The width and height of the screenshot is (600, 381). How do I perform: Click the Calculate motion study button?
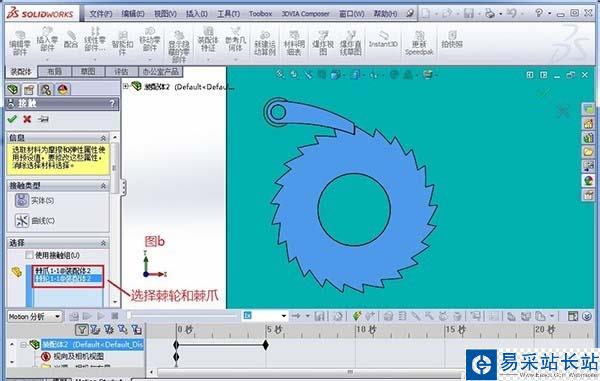pyautogui.click(x=74, y=316)
